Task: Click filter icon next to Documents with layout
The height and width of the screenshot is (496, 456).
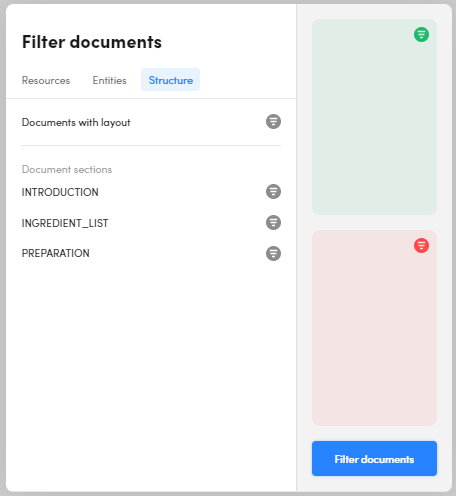Action: (x=273, y=122)
